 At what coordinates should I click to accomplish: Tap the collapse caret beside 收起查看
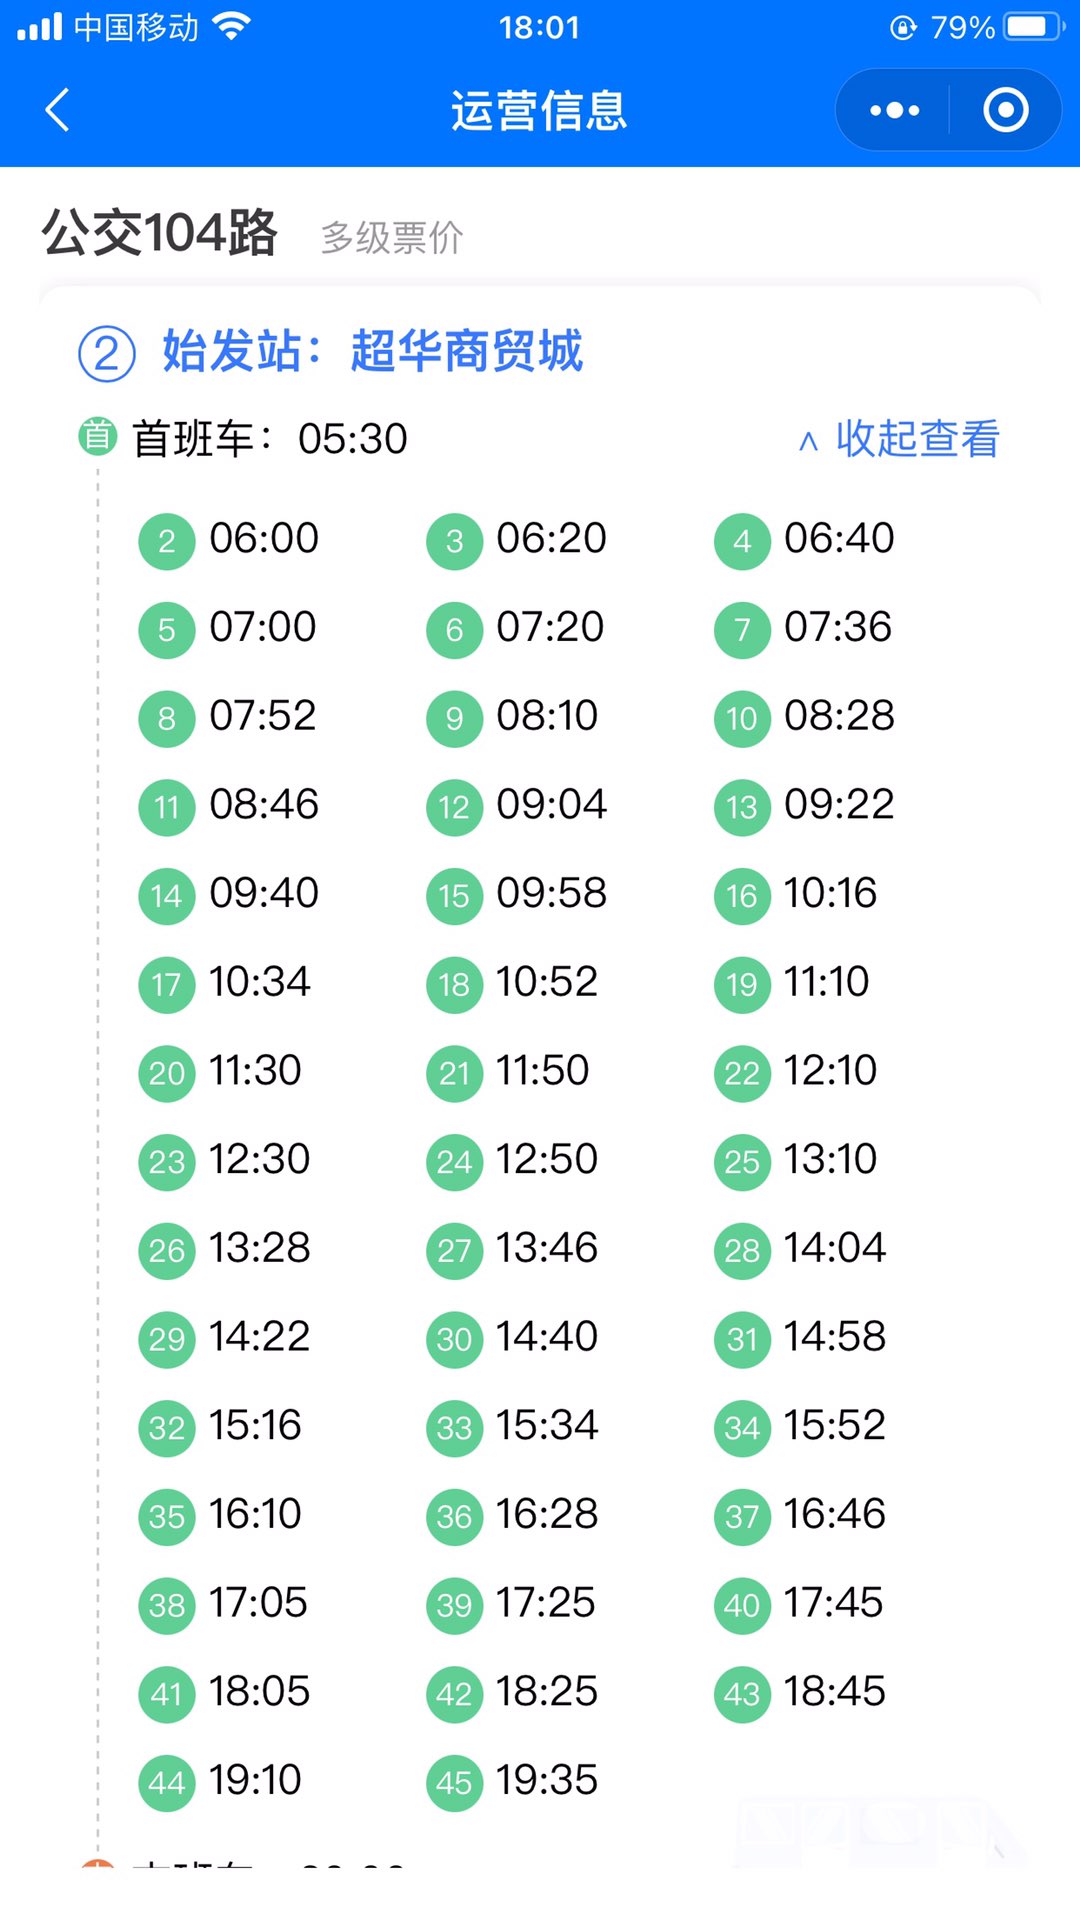click(808, 441)
